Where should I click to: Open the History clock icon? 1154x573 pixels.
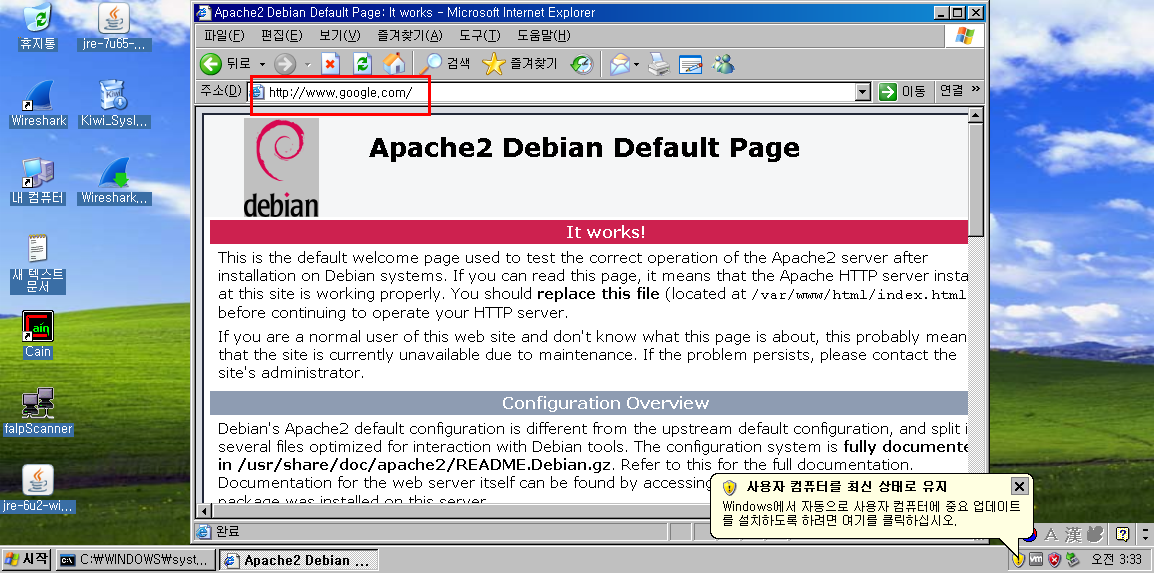(x=582, y=65)
